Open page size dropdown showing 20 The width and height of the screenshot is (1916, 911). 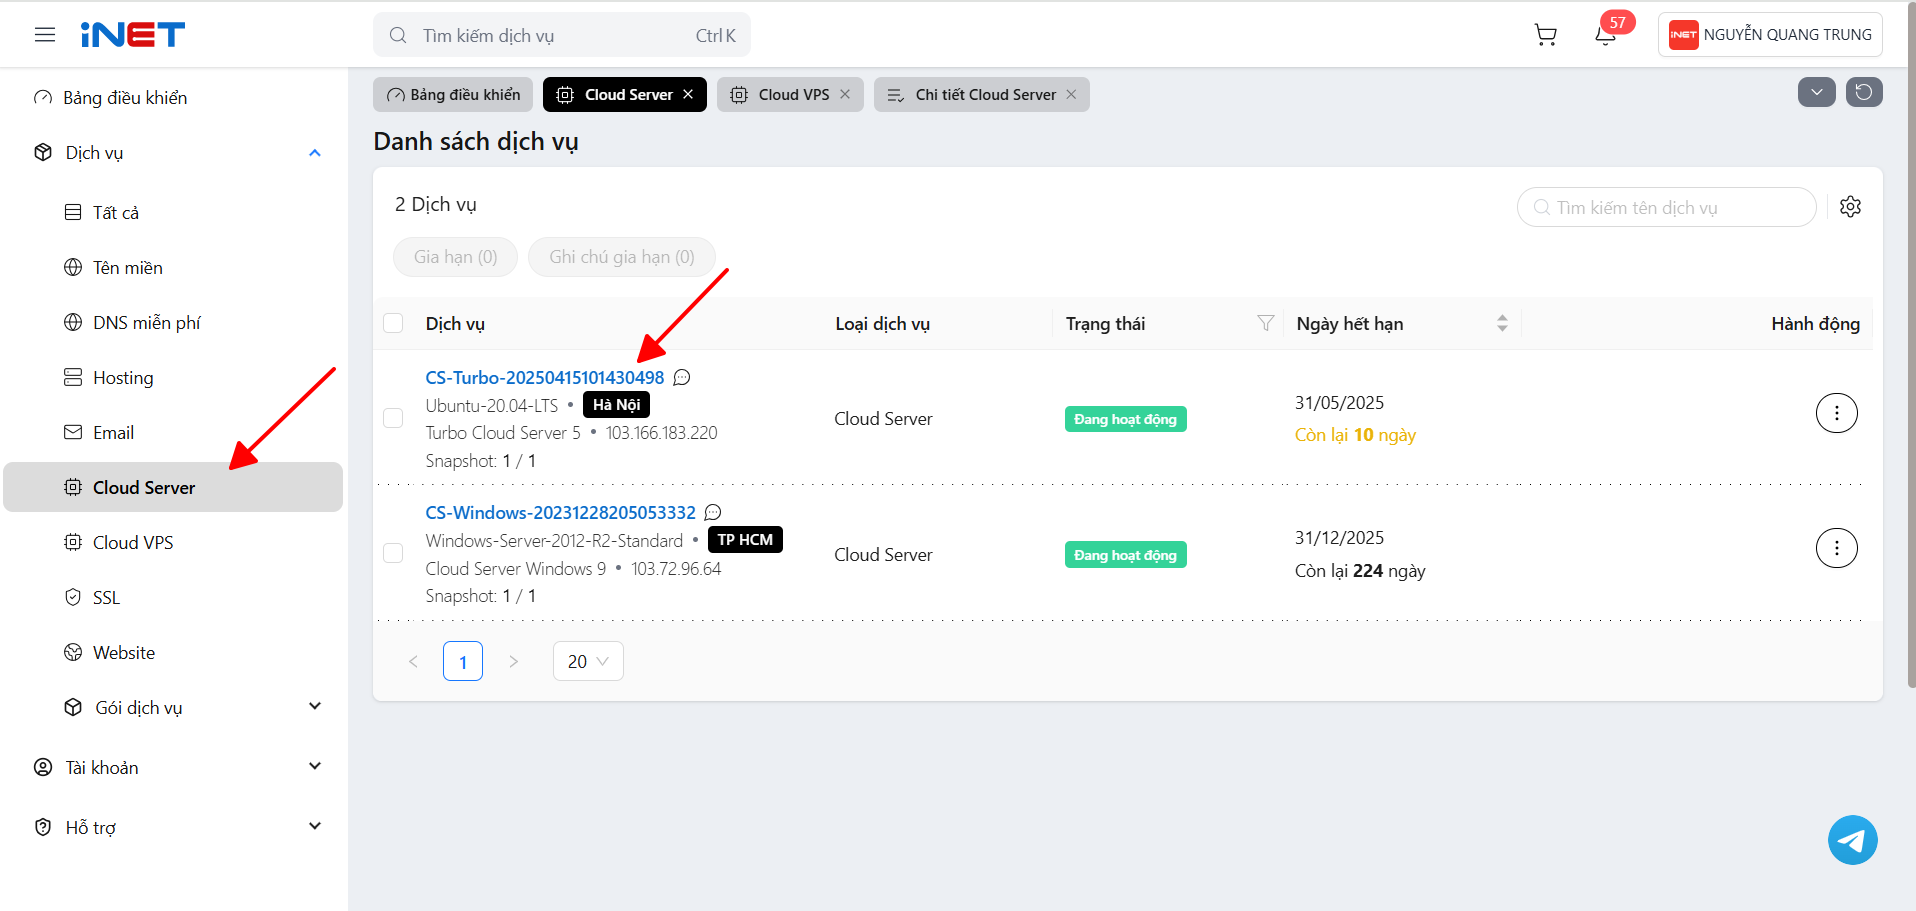[x=588, y=661]
